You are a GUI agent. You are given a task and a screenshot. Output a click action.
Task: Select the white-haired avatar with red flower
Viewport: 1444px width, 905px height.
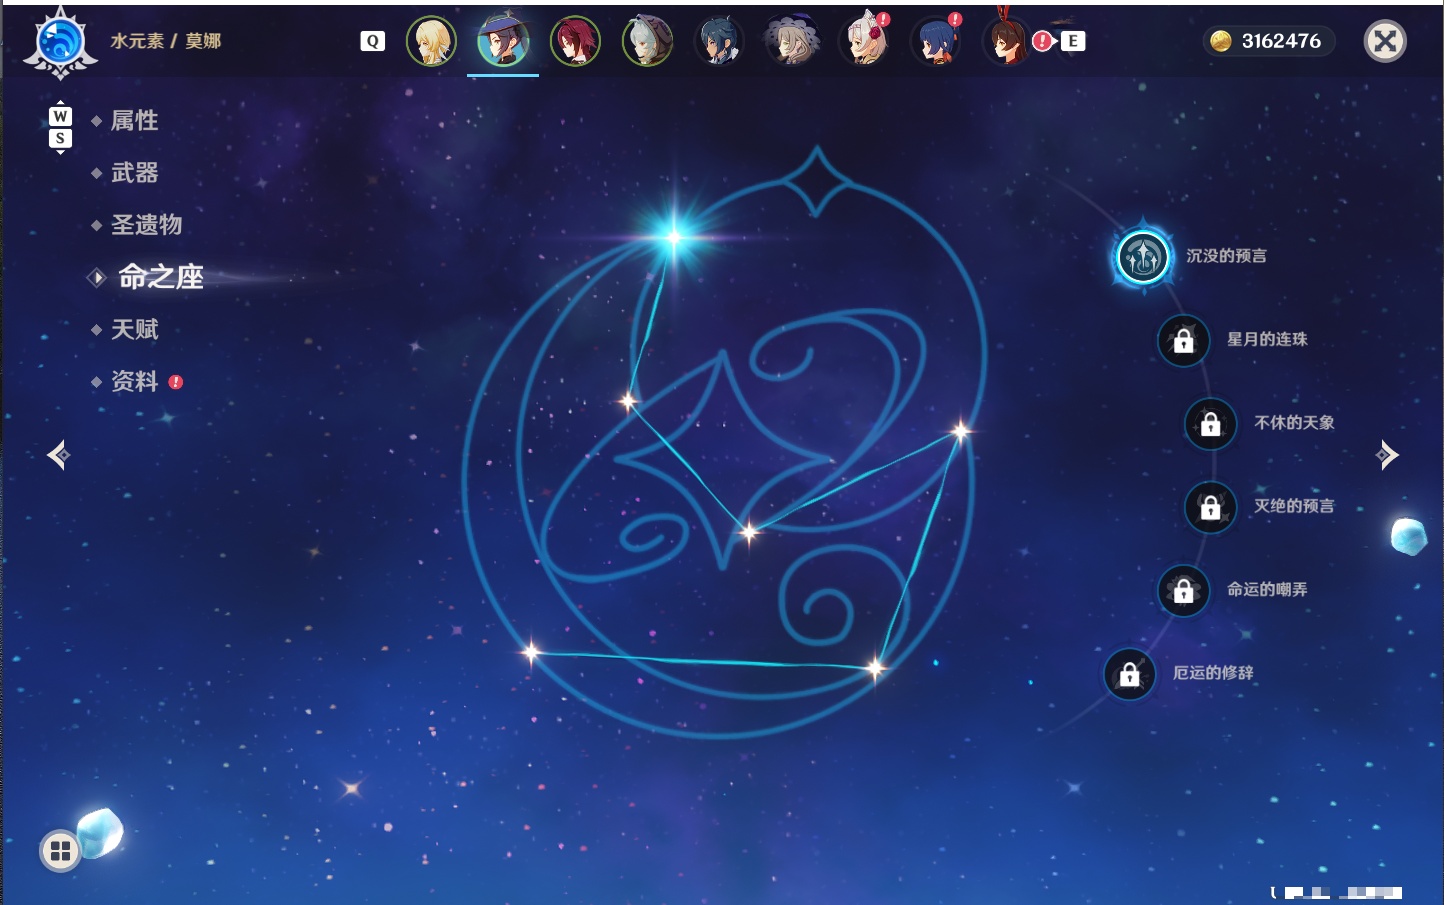(x=864, y=41)
